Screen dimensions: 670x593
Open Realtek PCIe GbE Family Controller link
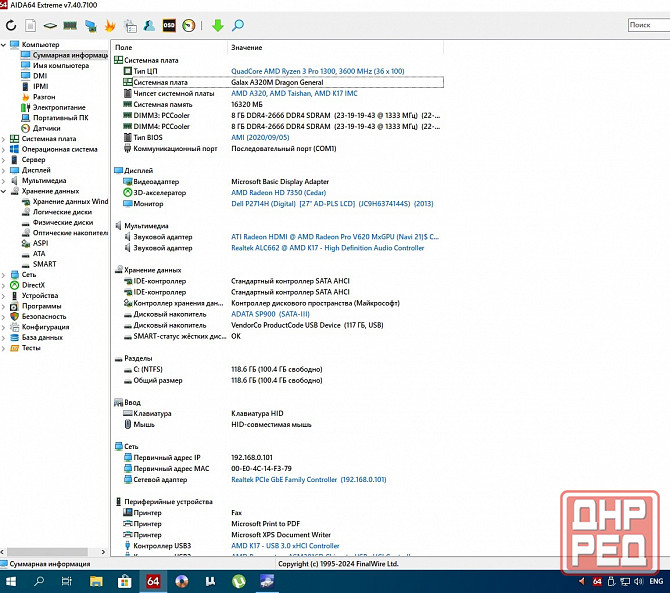tap(309, 480)
